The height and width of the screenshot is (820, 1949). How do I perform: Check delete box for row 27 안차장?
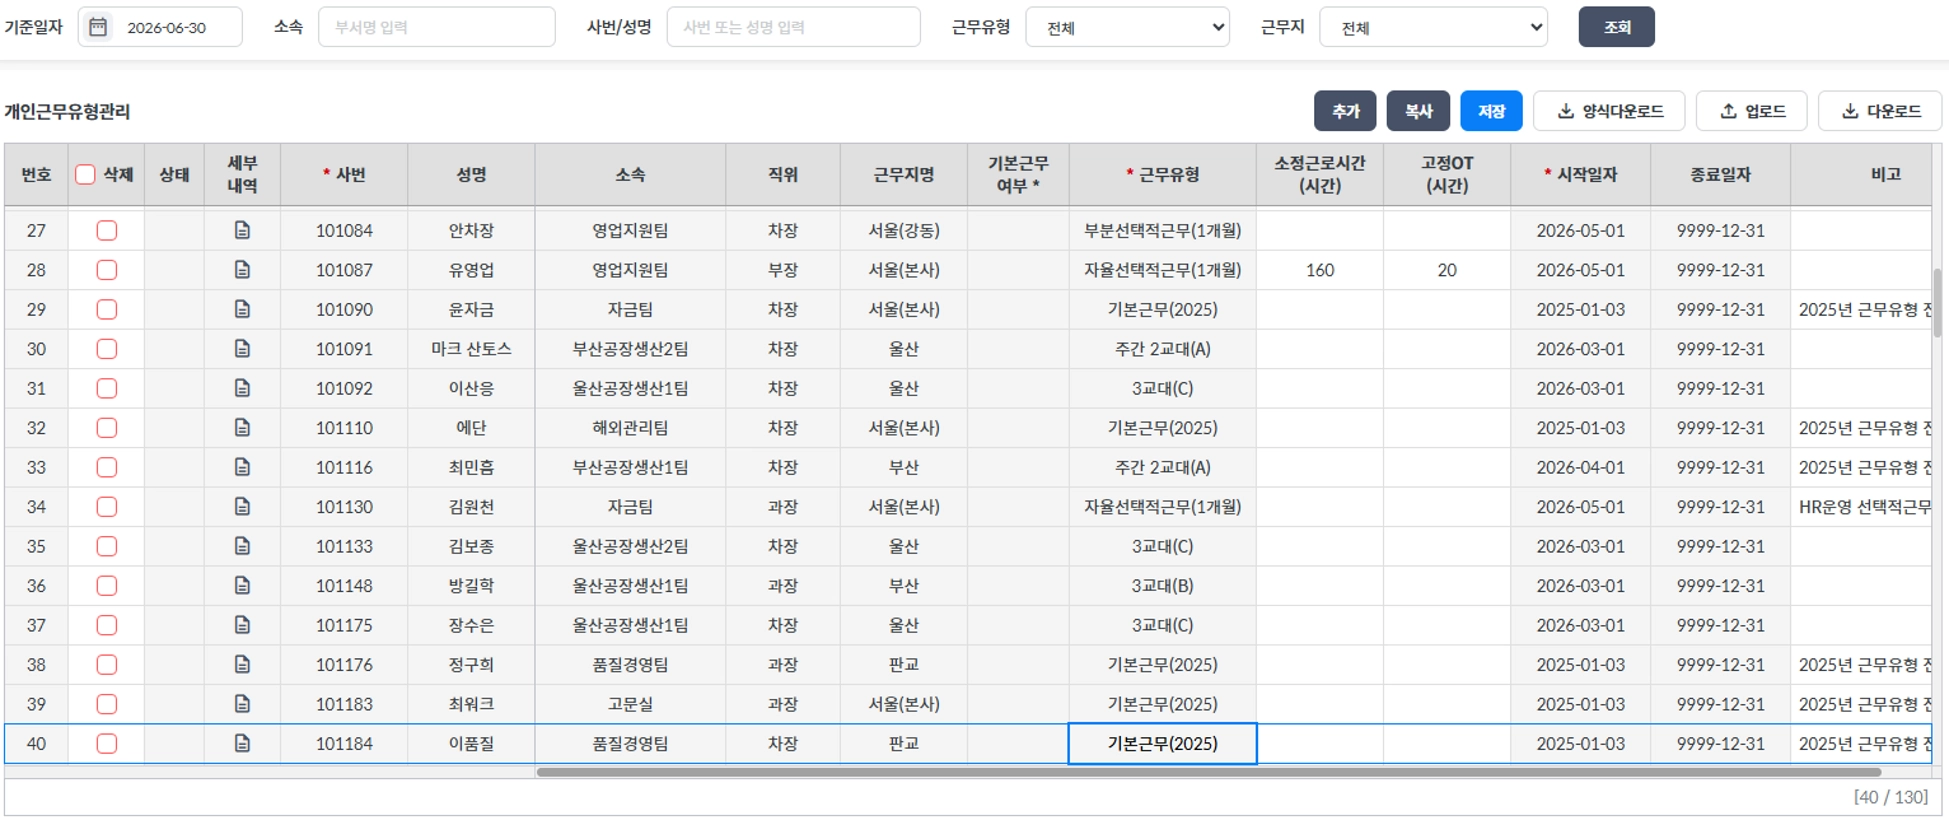pos(107,230)
